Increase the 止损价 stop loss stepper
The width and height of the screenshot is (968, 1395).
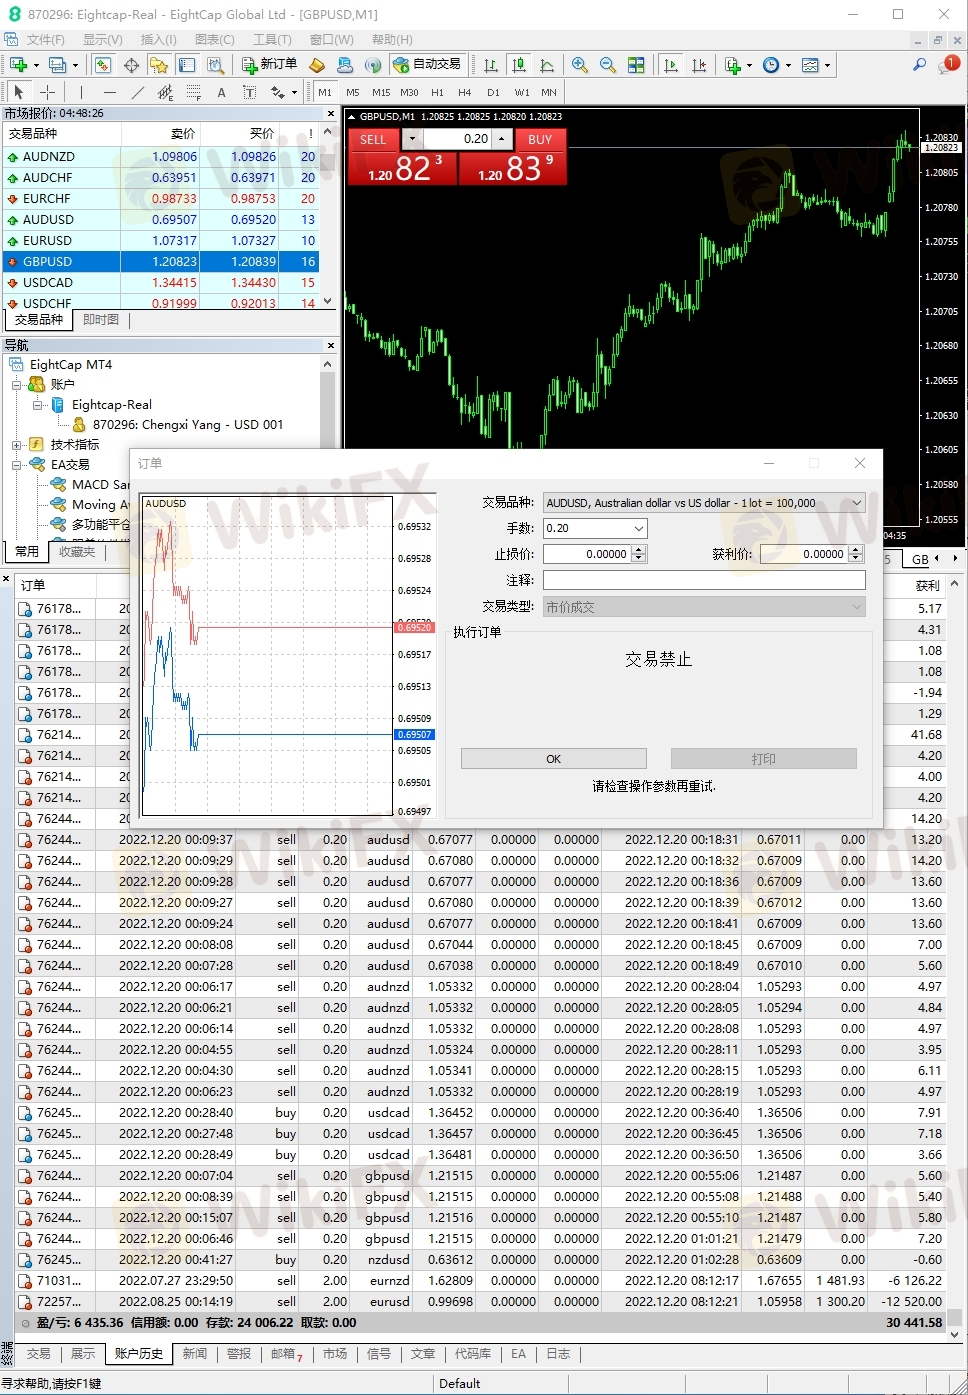[x=639, y=549]
